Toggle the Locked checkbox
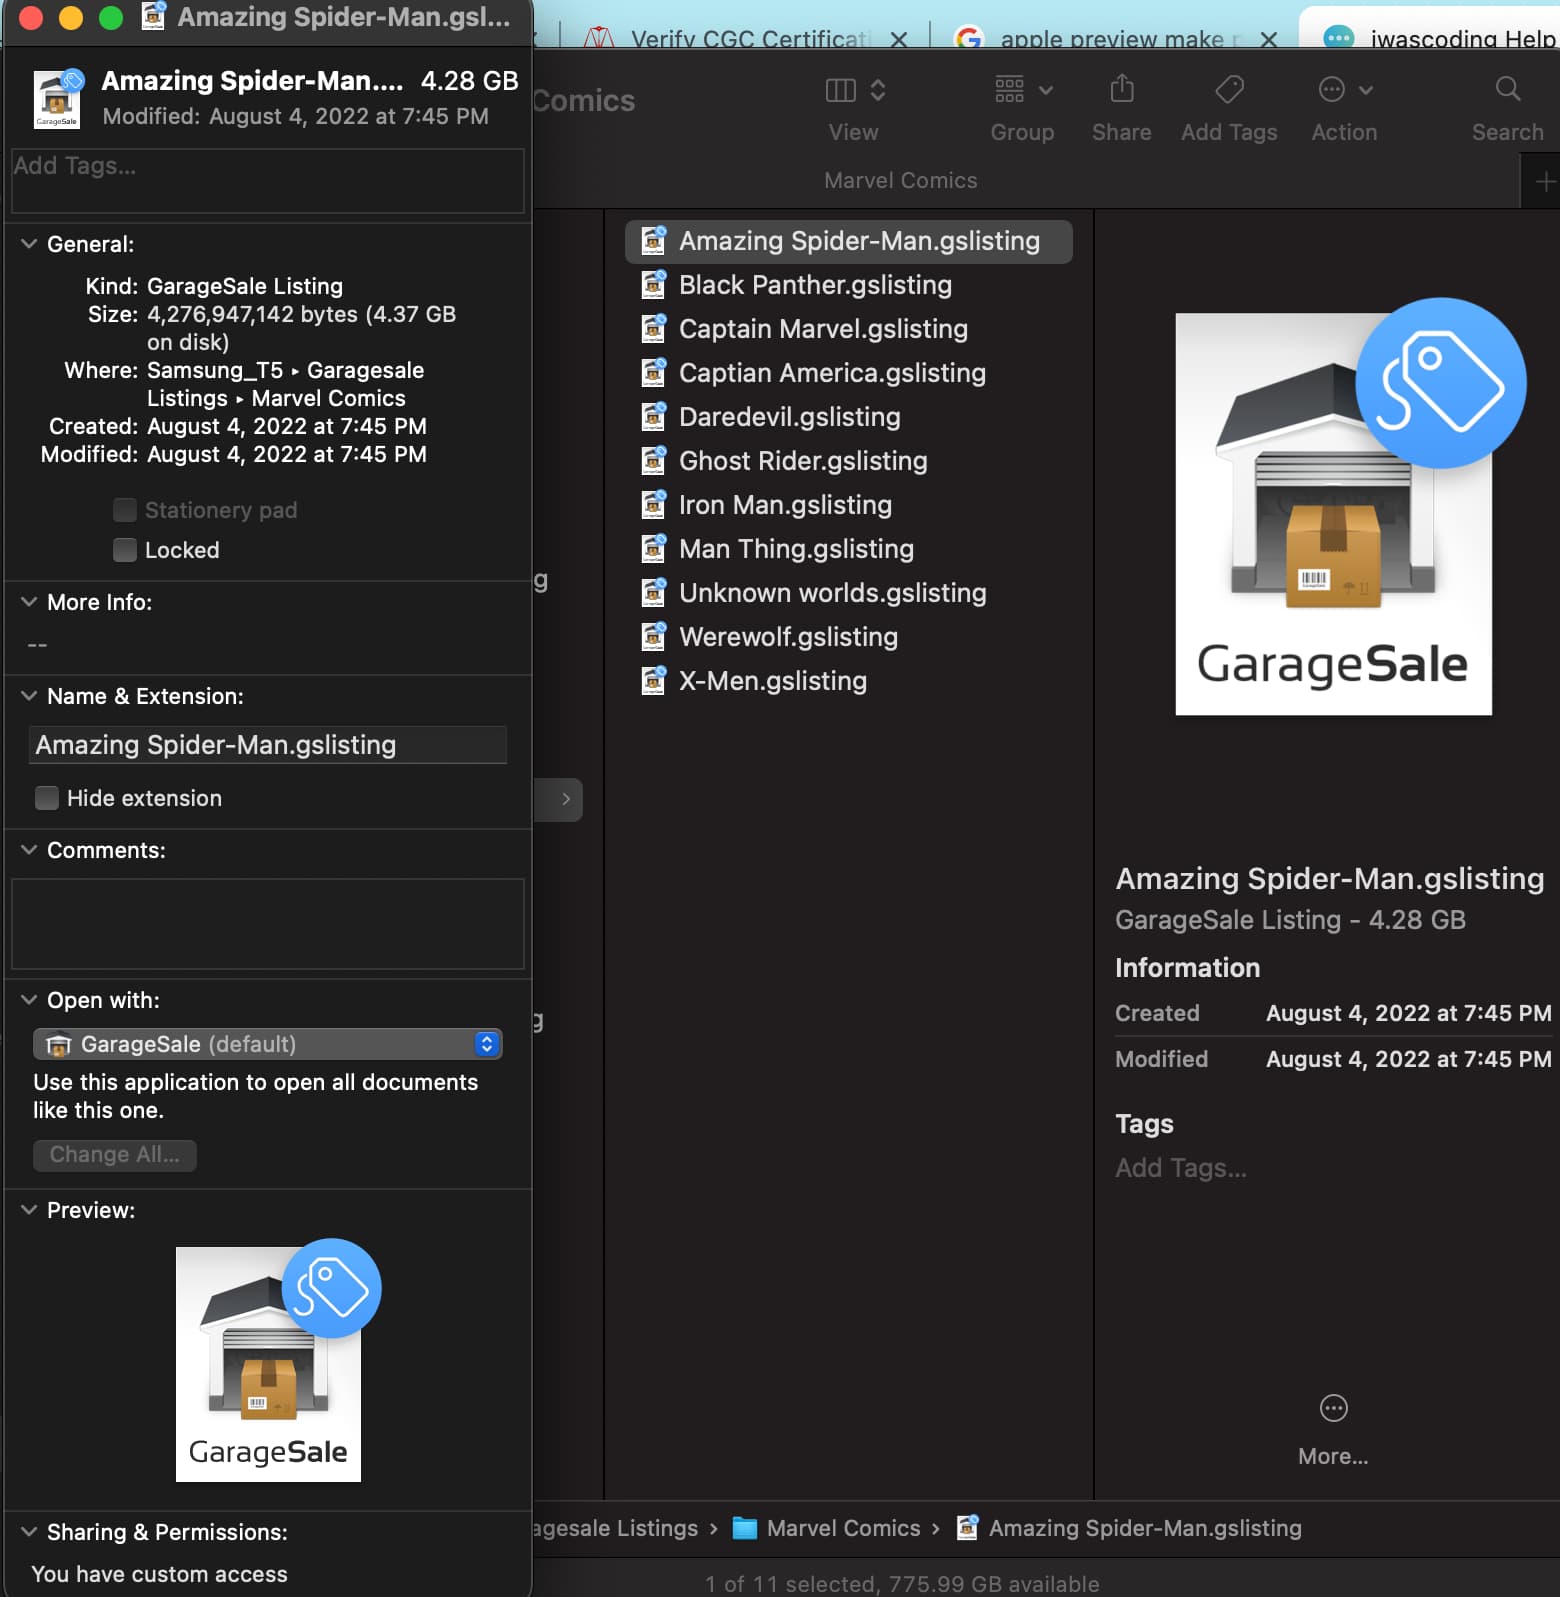 pyautogui.click(x=125, y=550)
